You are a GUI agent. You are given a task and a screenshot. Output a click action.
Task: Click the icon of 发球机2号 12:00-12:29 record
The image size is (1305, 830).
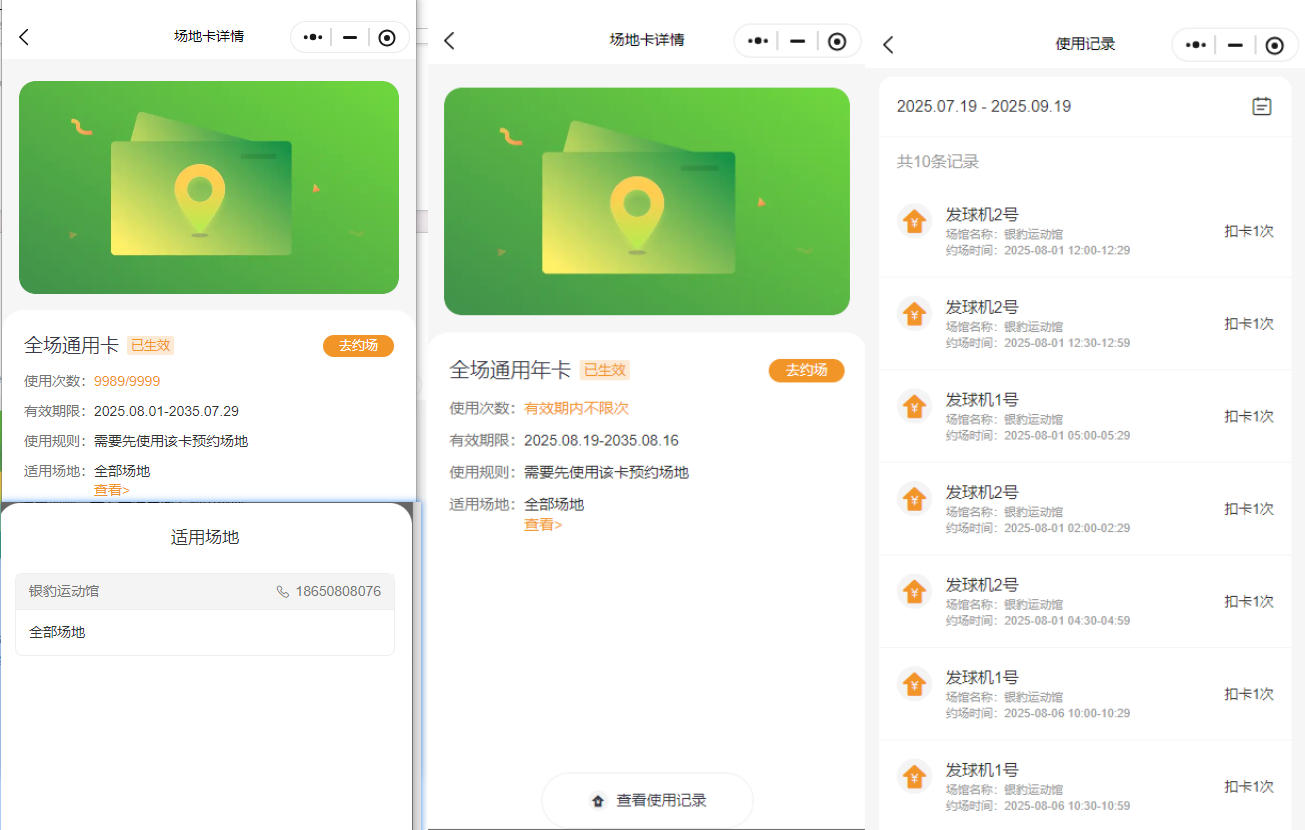click(x=914, y=221)
